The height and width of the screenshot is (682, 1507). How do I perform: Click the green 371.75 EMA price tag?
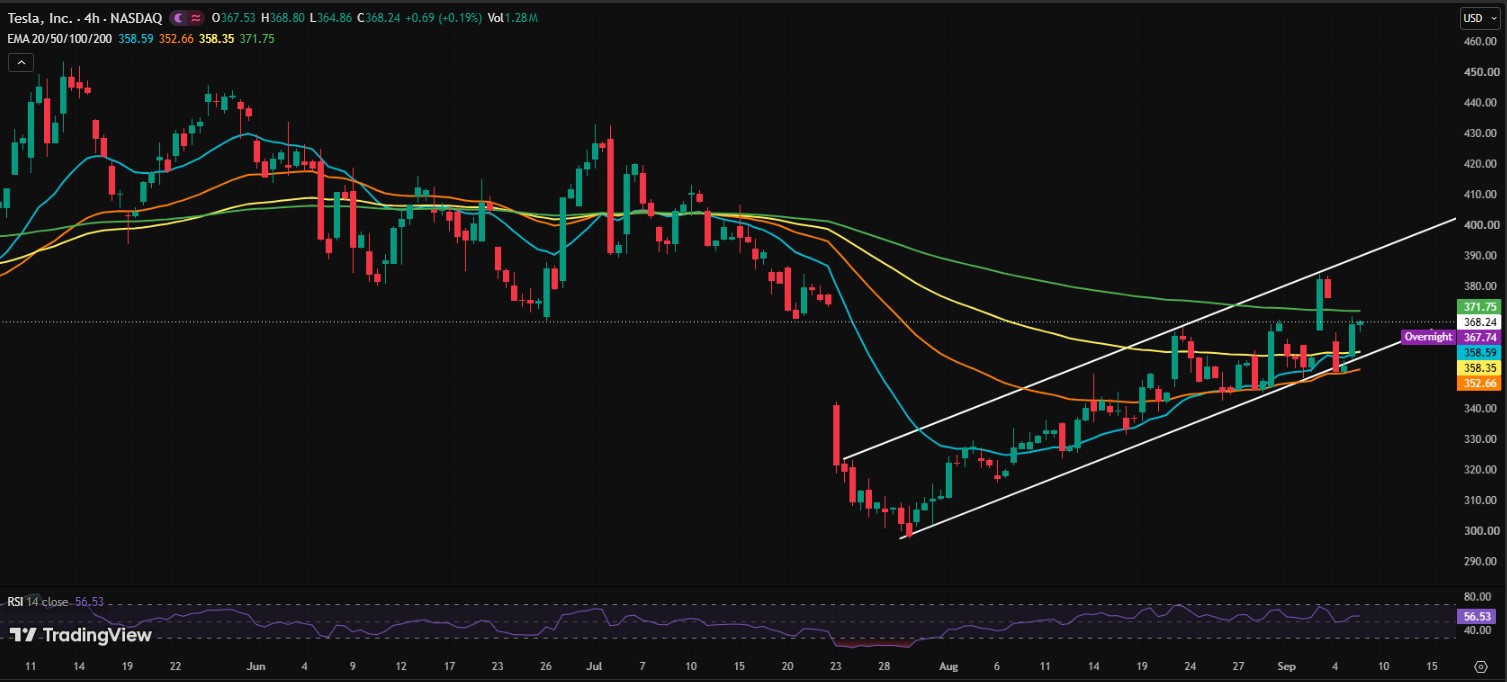pyautogui.click(x=1480, y=307)
